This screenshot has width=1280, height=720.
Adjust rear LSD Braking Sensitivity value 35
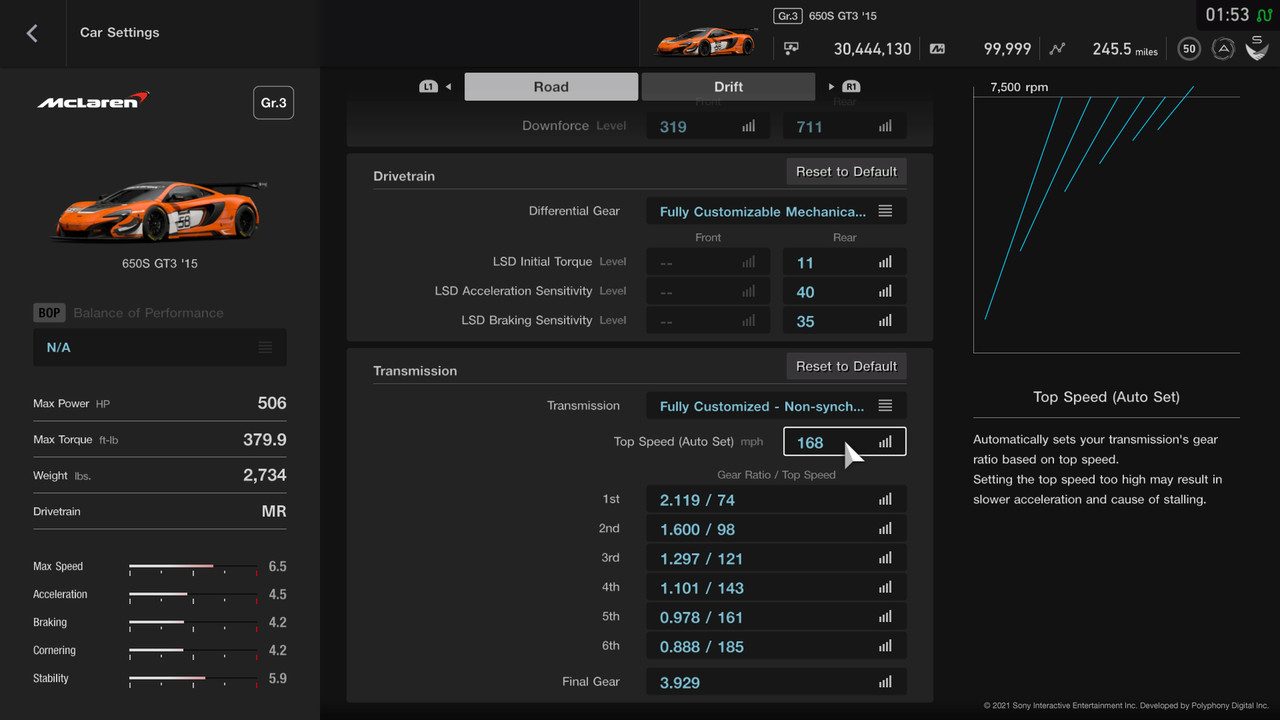pyautogui.click(x=845, y=321)
